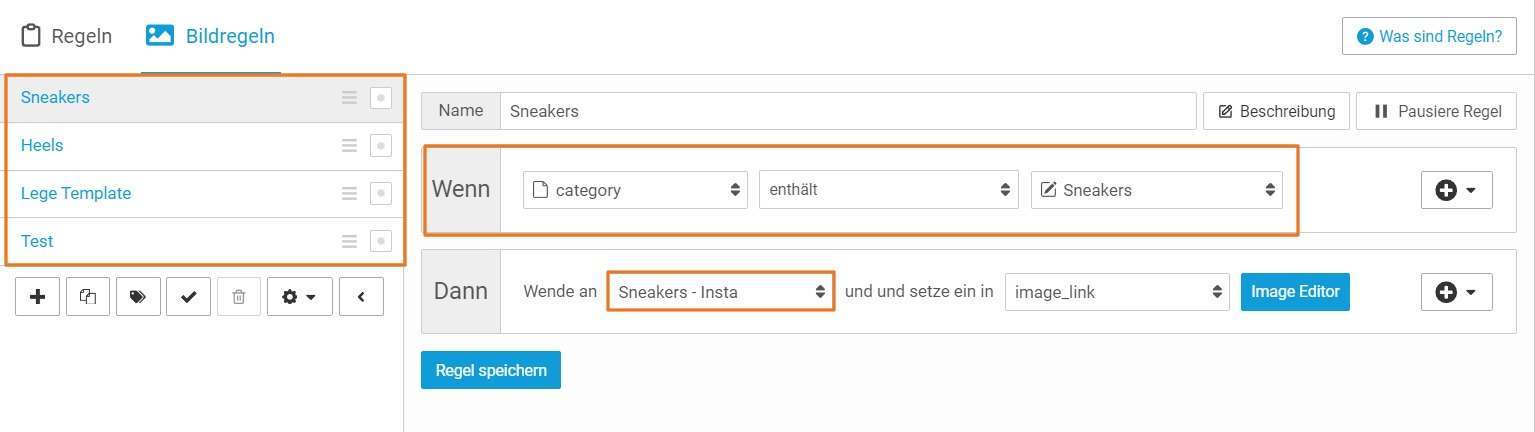Duplicate rule using the copy icon

click(88, 296)
